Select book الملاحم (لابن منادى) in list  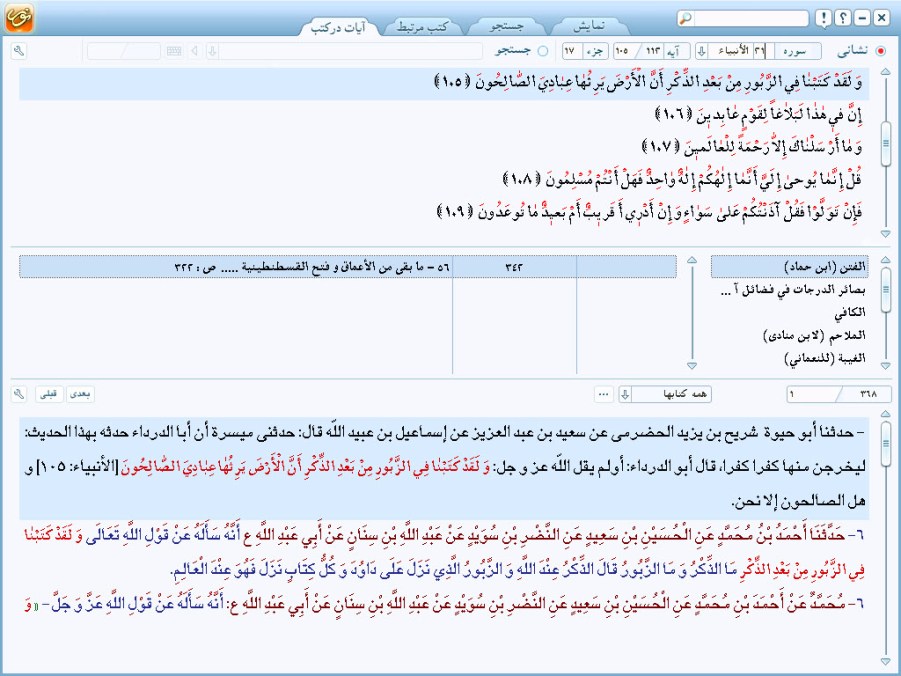coord(789,336)
